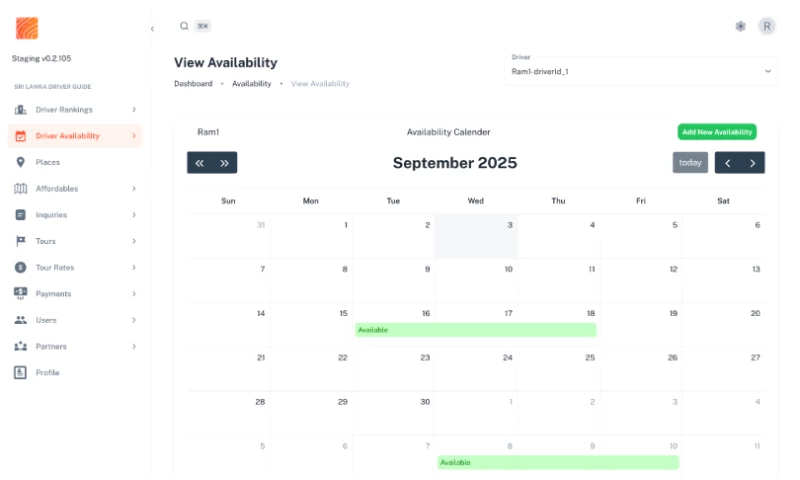Select Users menu label
This screenshot has height=480, width=800.
click(46, 320)
